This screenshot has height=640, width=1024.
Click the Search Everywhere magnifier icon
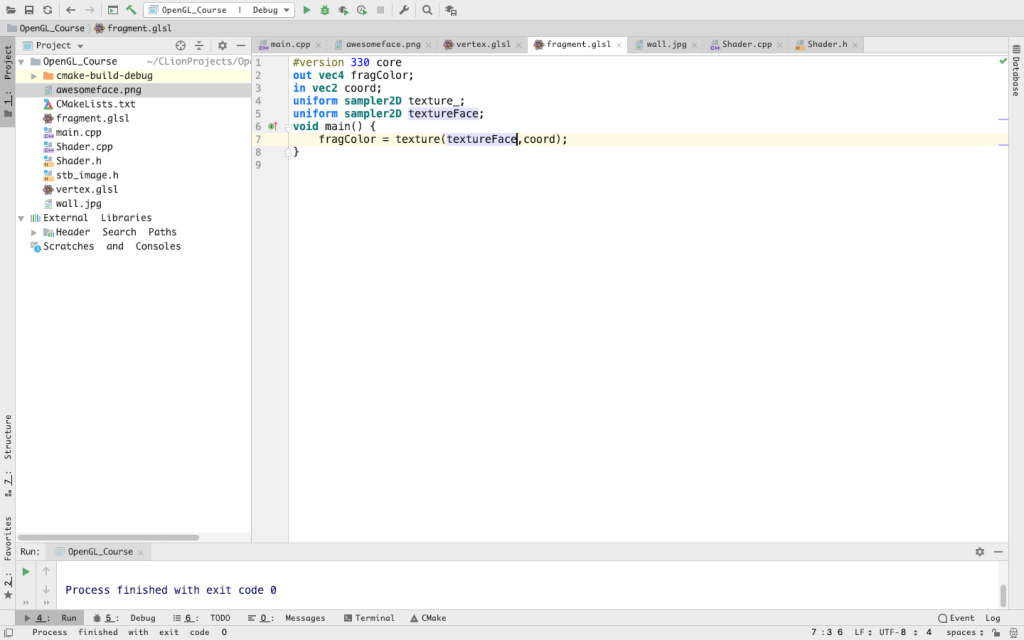pos(427,10)
